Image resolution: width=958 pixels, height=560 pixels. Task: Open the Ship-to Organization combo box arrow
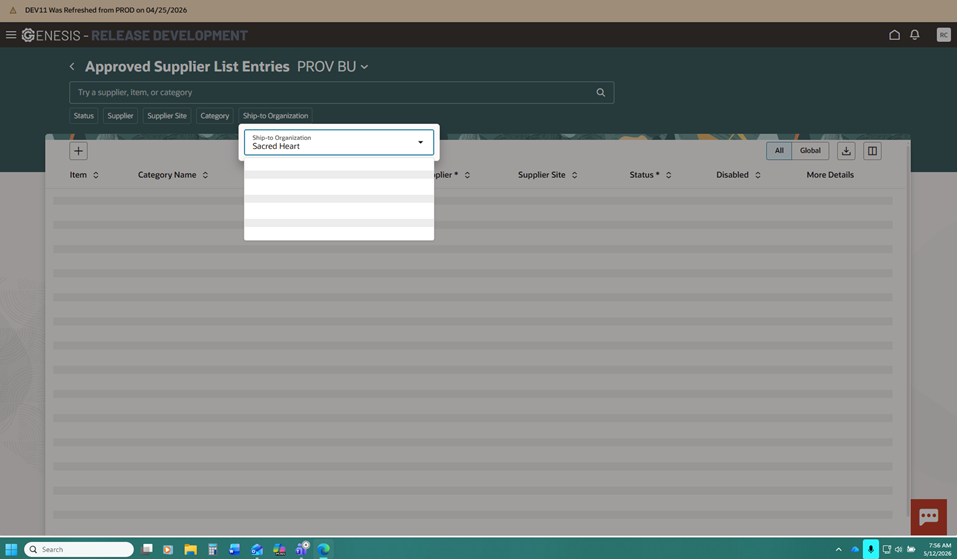point(420,142)
